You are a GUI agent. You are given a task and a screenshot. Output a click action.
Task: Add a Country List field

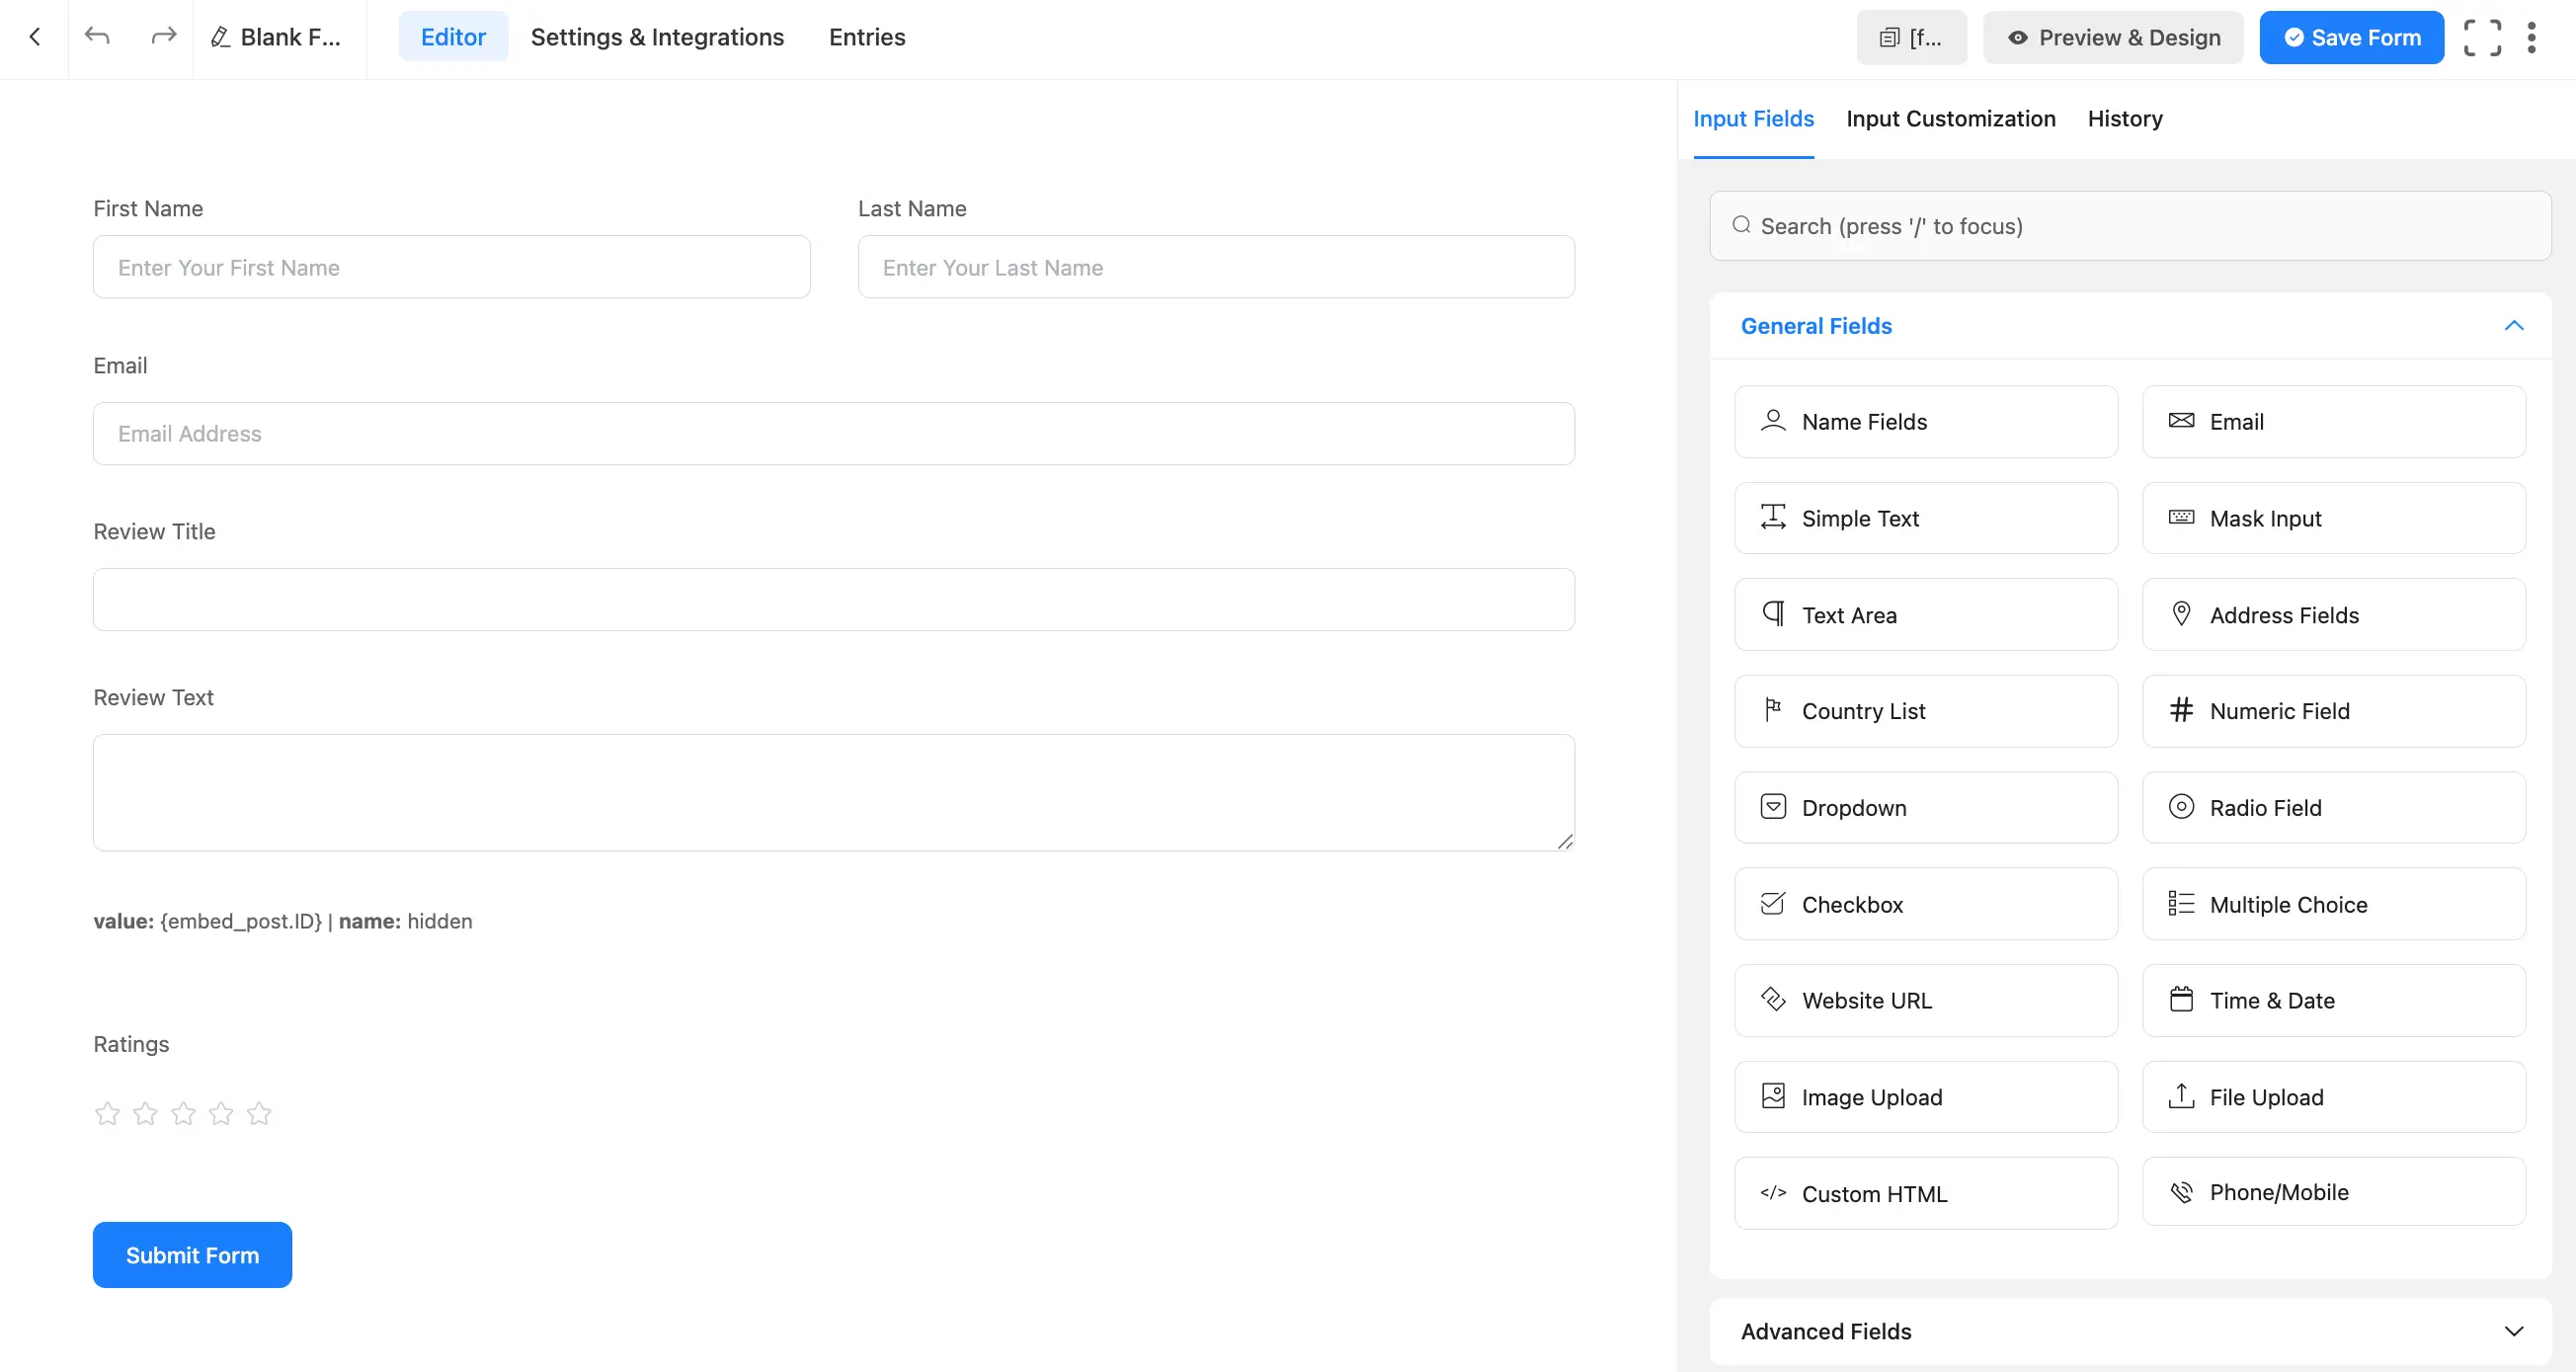click(x=1926, y=710)
